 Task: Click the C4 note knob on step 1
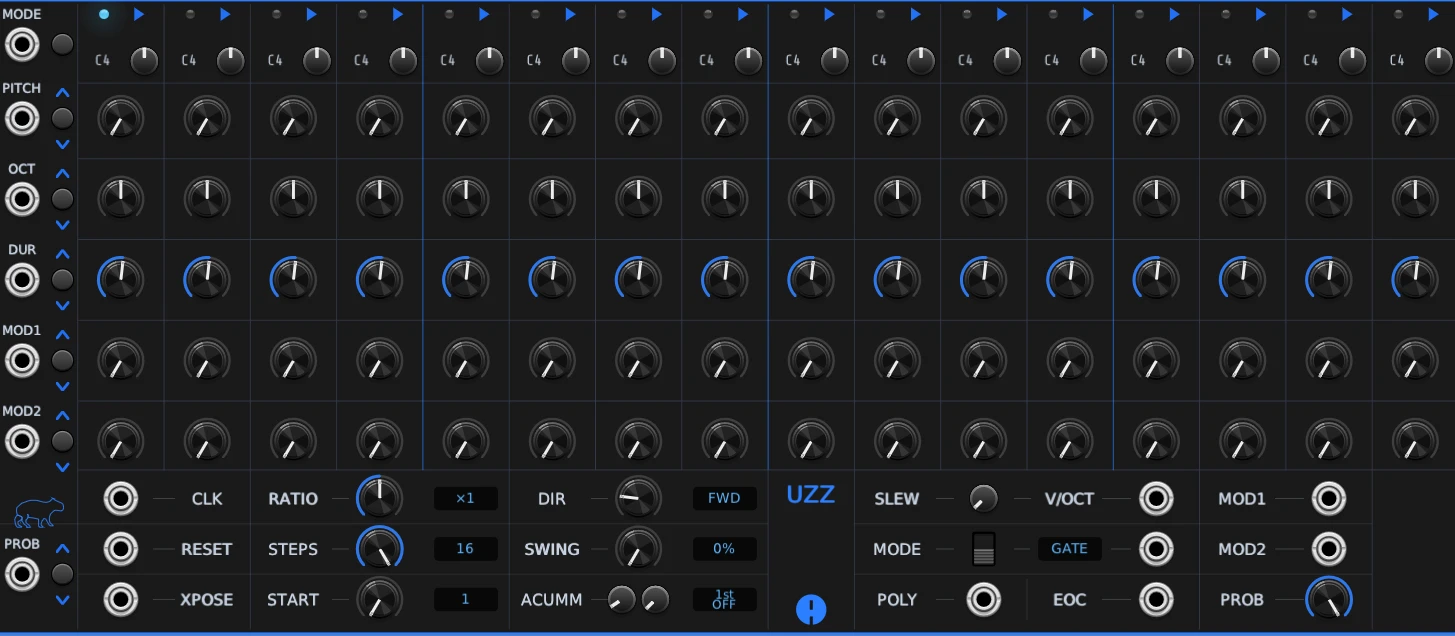145,61
